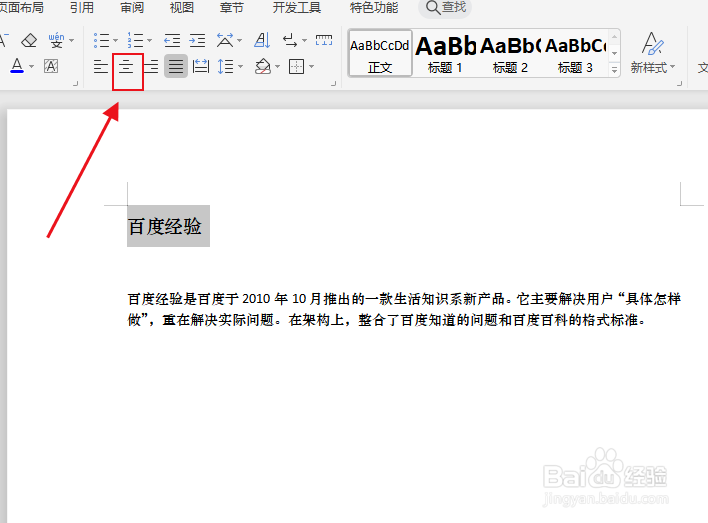Viewport: 708px width, 523px height.
Task: Click the clear formatting eraser icon
Action: [29, 40]
